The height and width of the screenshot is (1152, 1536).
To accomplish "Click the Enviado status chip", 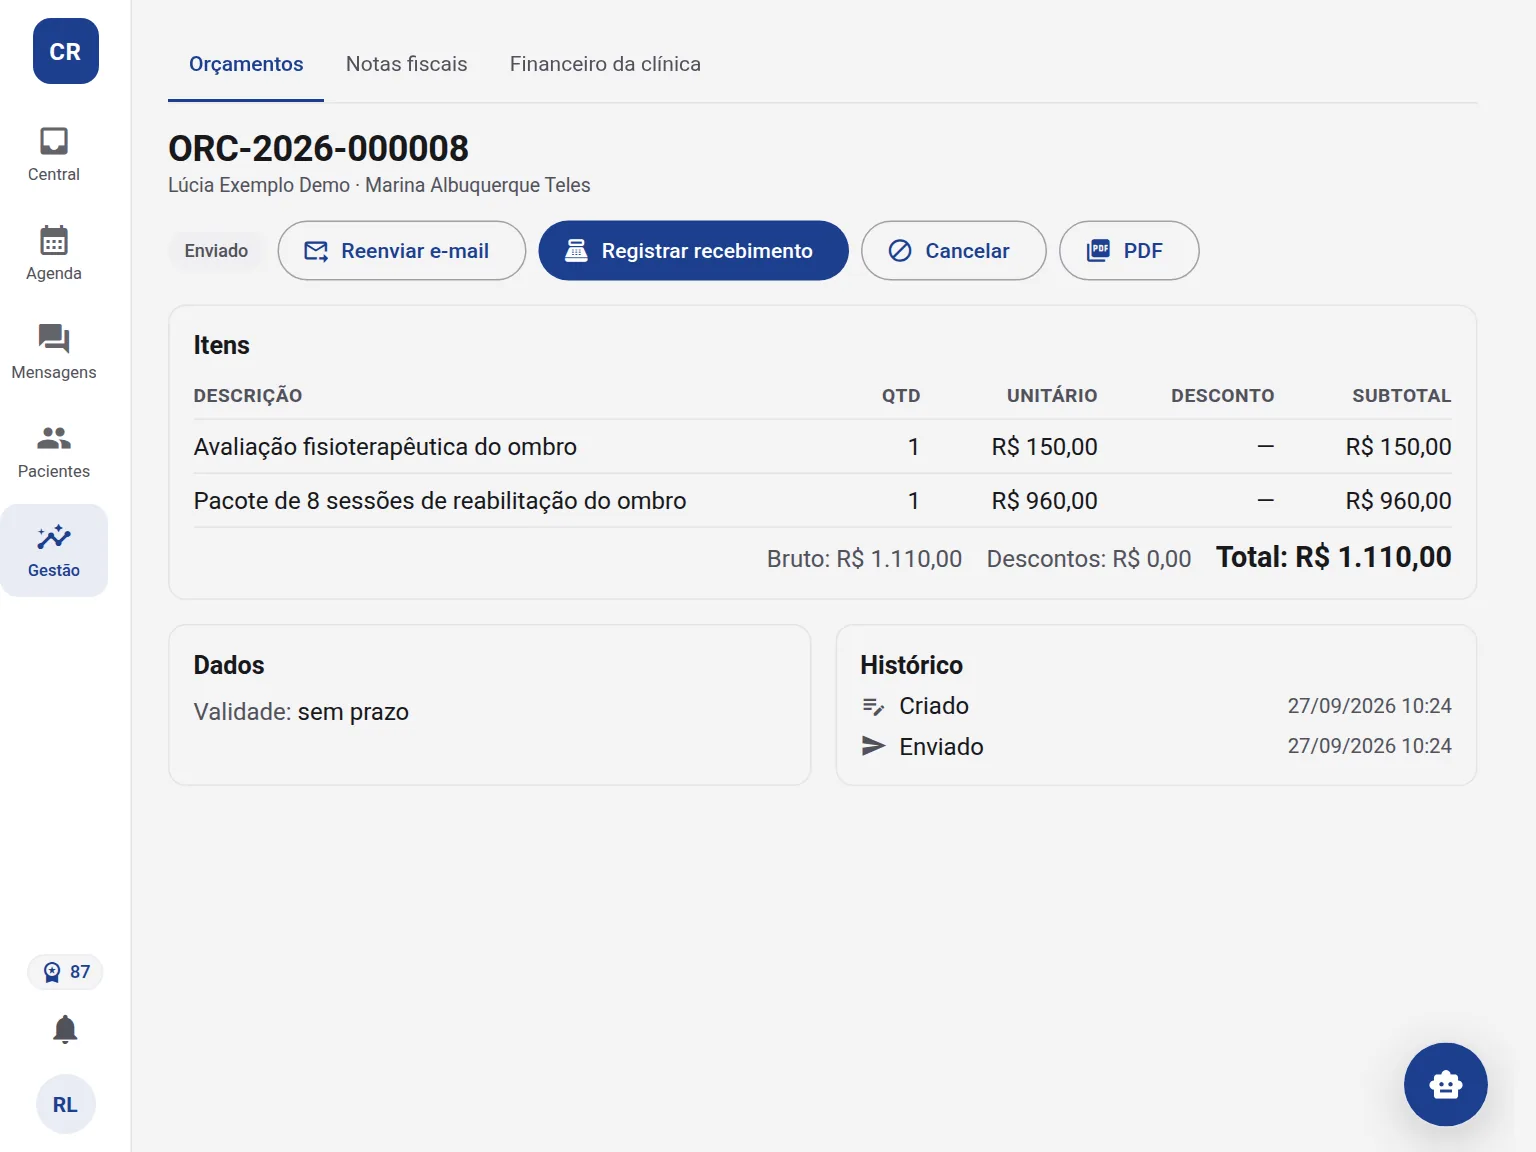I will pos(216,251).
